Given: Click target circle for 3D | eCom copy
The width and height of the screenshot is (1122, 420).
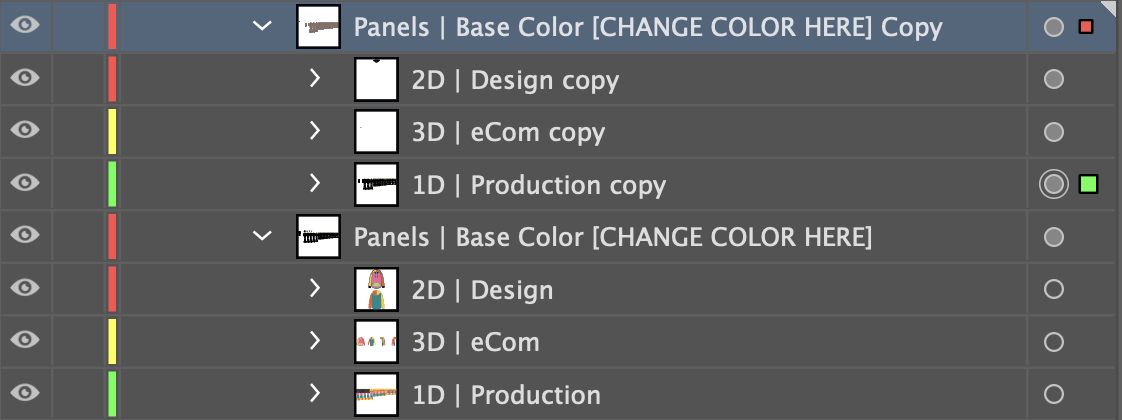Looking at the screenshot, I should (1053, 132).
